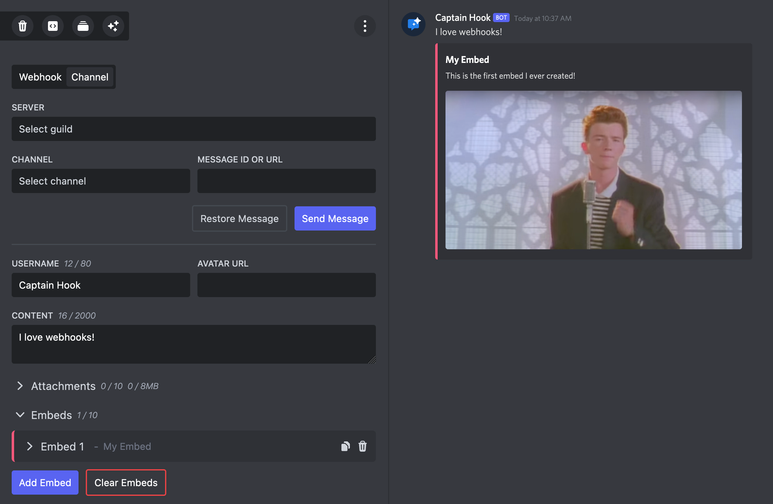Click 'I love webhooks!' preview message text

(x=469, y=32)
